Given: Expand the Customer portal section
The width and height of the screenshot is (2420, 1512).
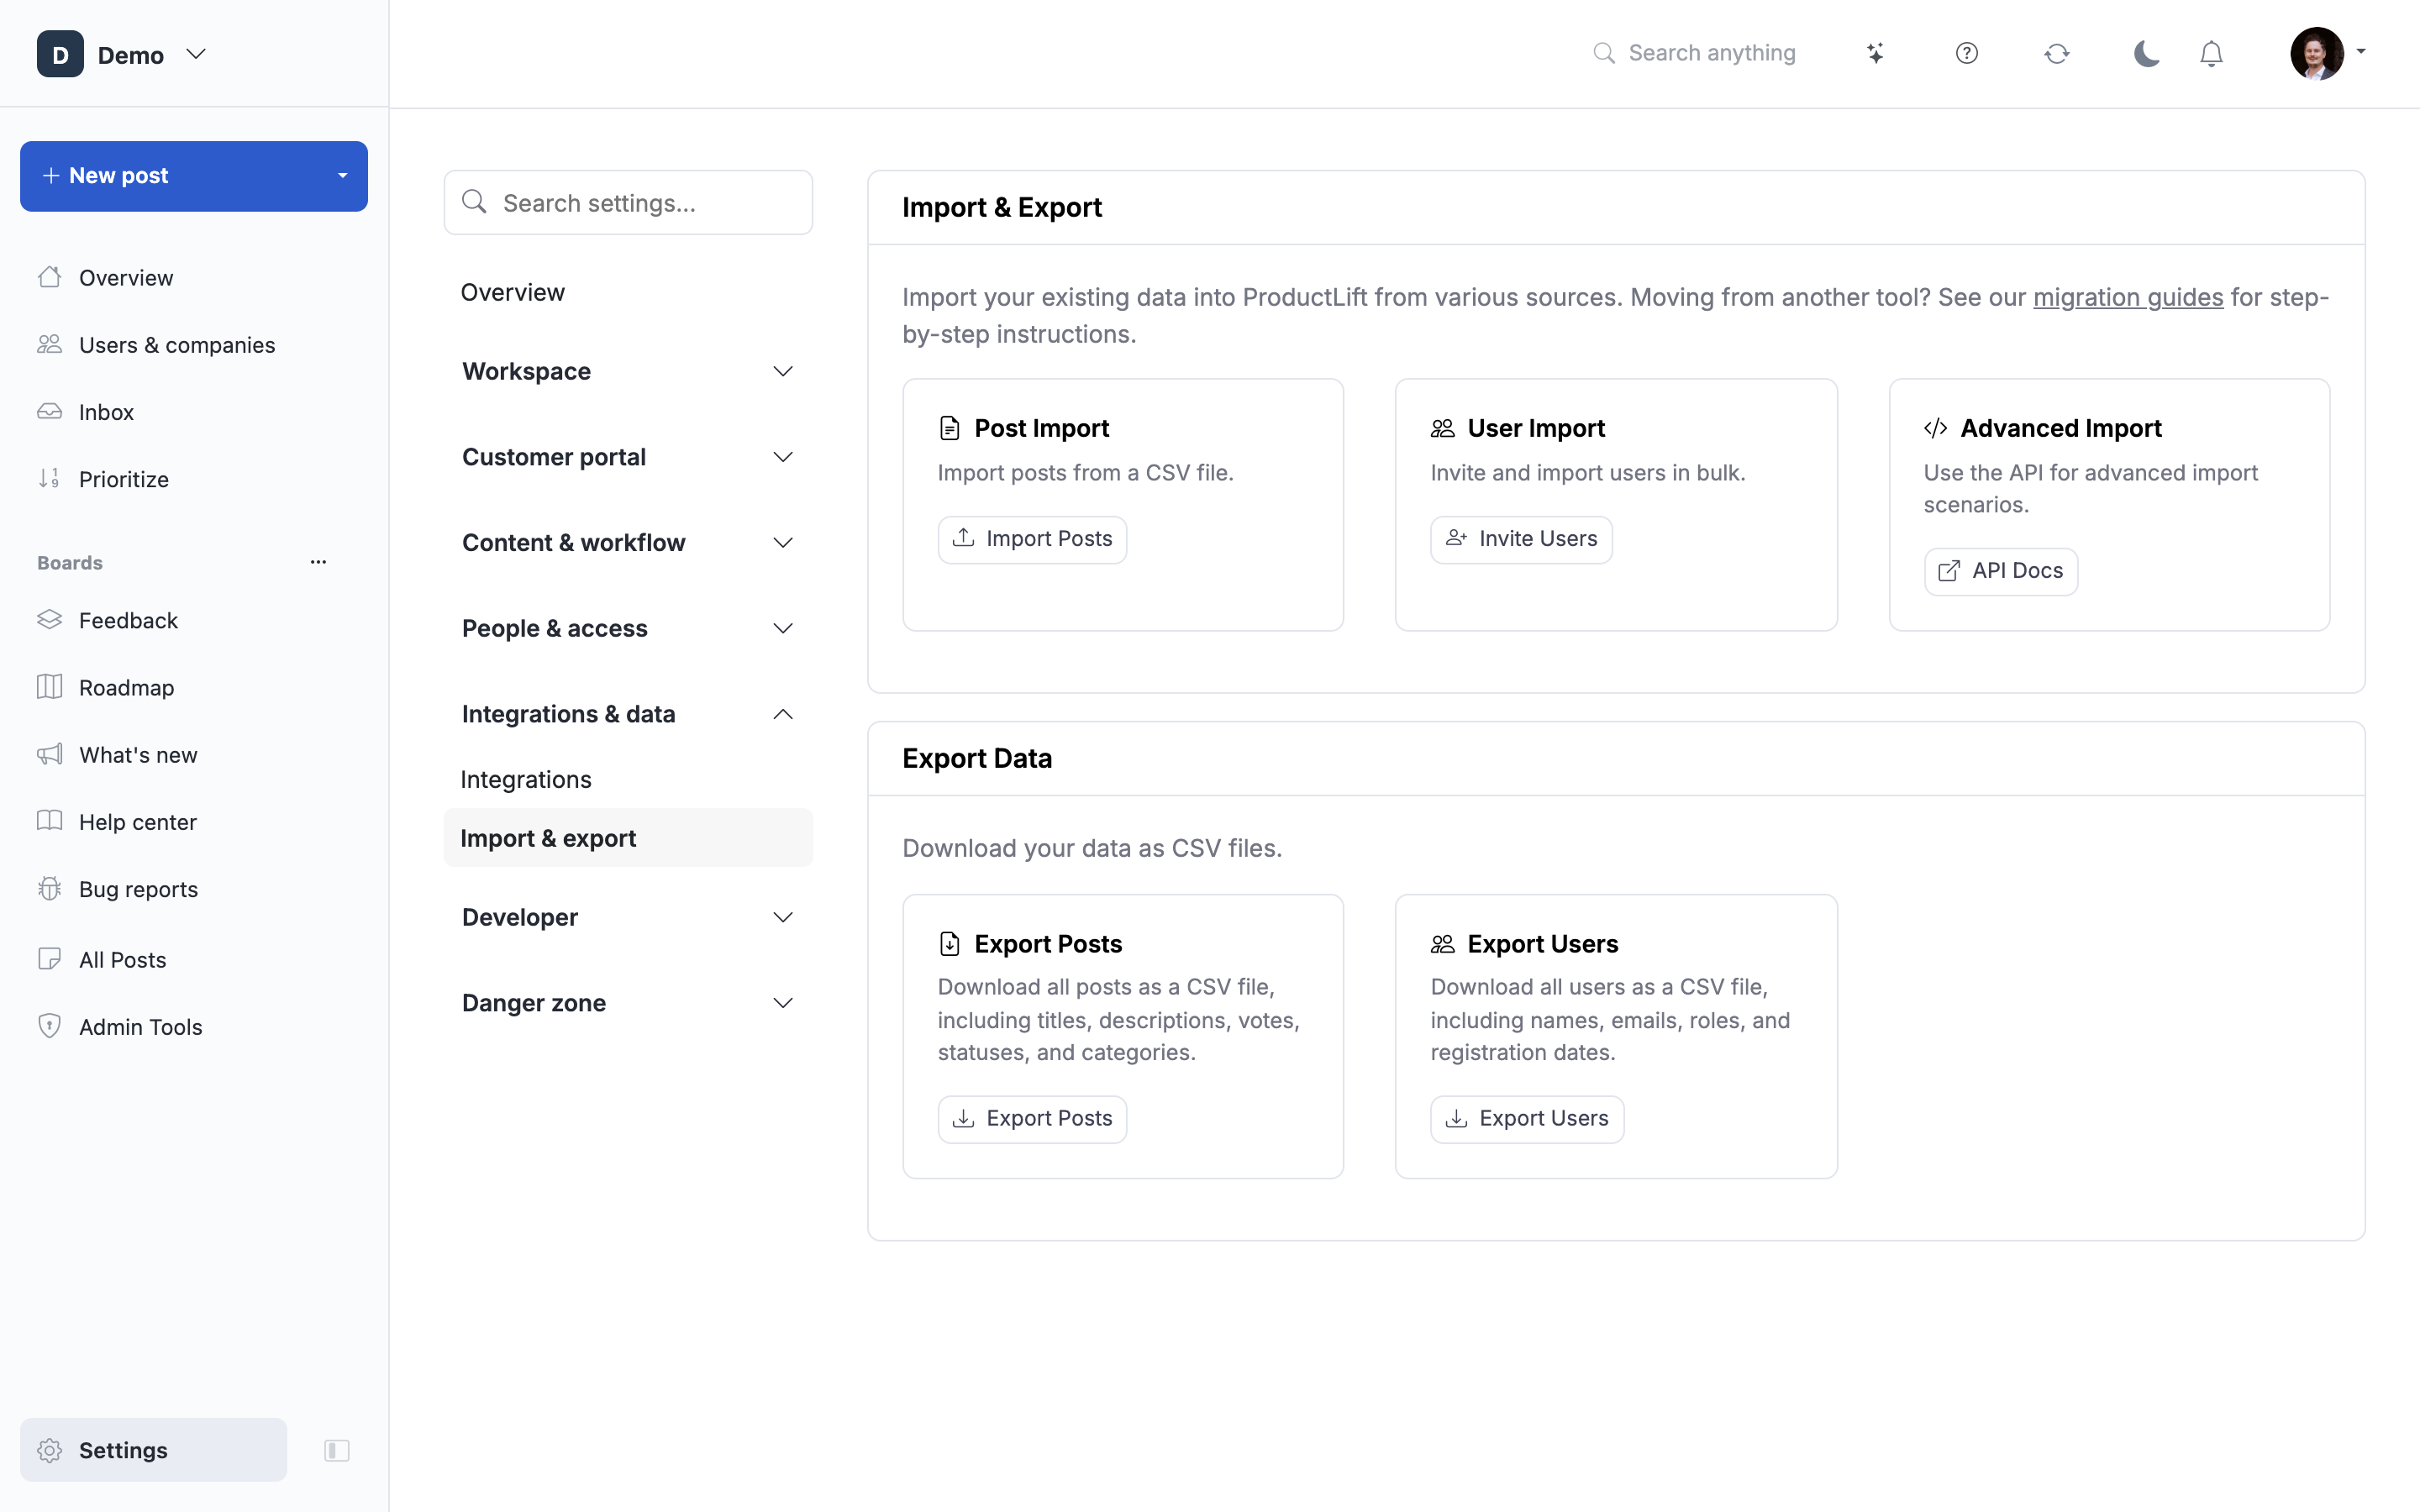Looking at the screenshot, I should pos(628,457).
